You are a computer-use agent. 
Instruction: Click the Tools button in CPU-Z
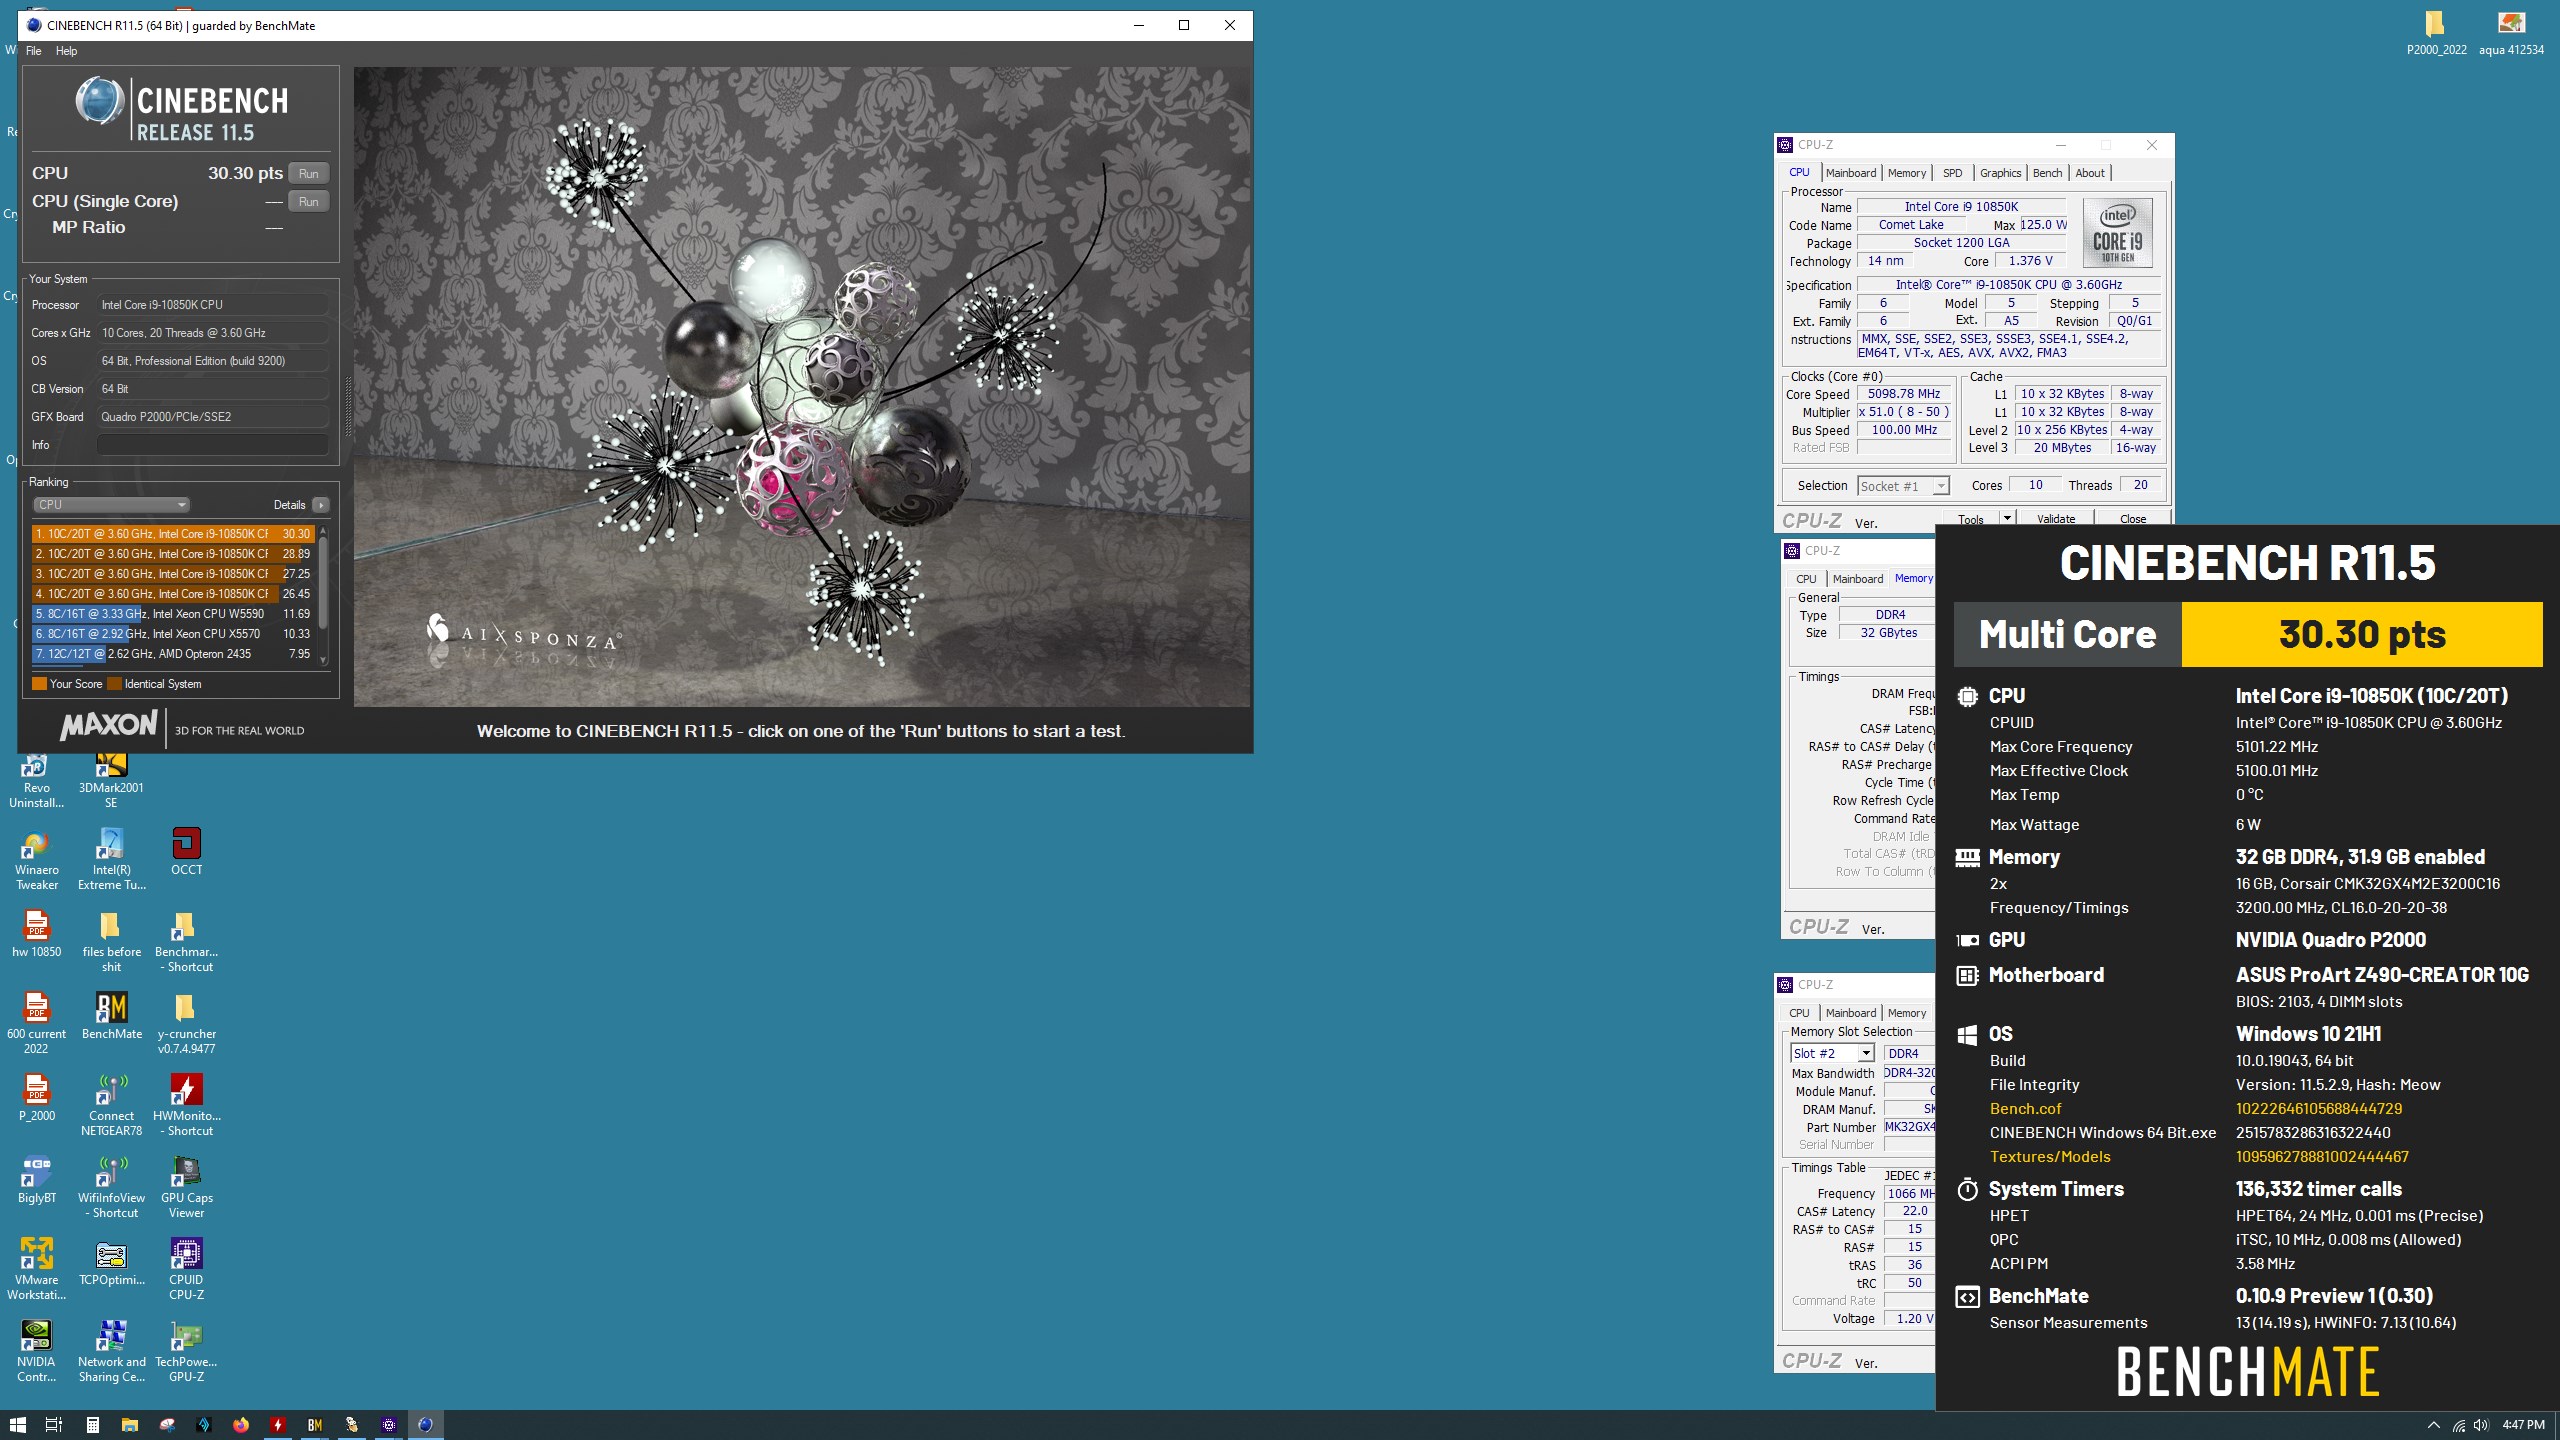tap(1970, 519)
